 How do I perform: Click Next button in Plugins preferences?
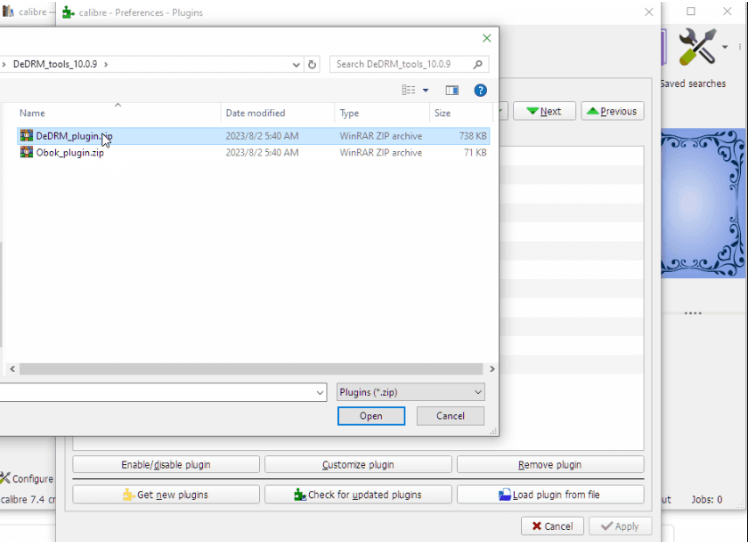pos(544,111)
